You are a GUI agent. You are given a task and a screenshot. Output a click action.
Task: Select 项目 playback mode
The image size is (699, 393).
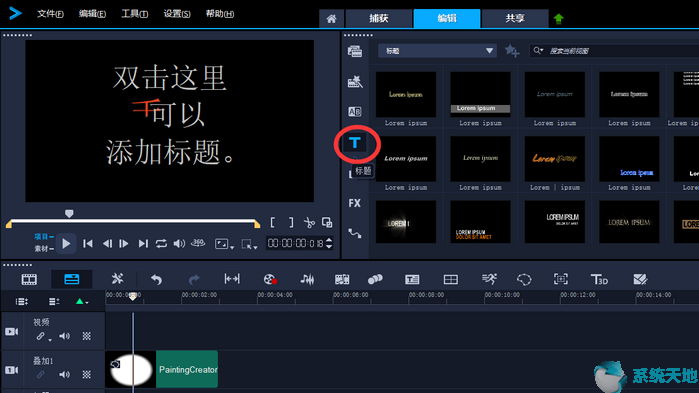point(44,237)
